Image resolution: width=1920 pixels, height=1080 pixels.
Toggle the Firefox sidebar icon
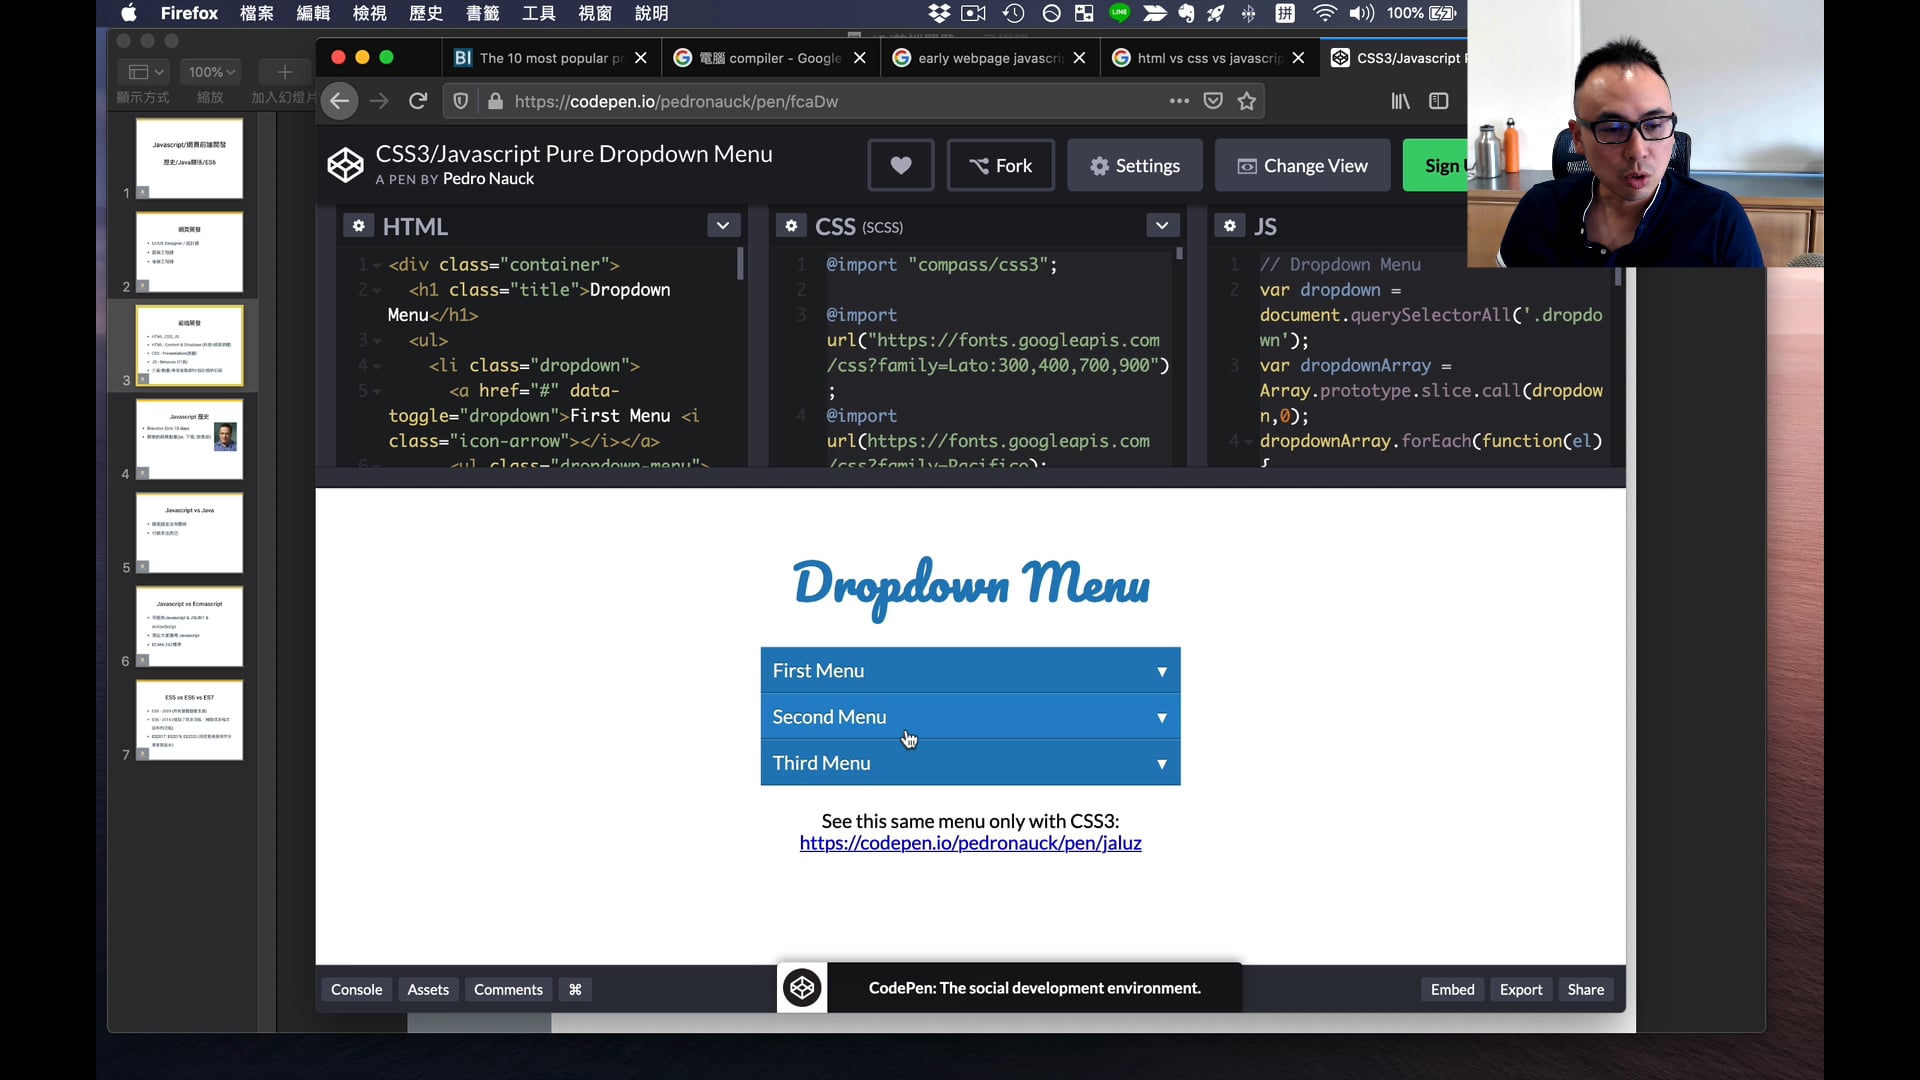tap(1438, 101)
